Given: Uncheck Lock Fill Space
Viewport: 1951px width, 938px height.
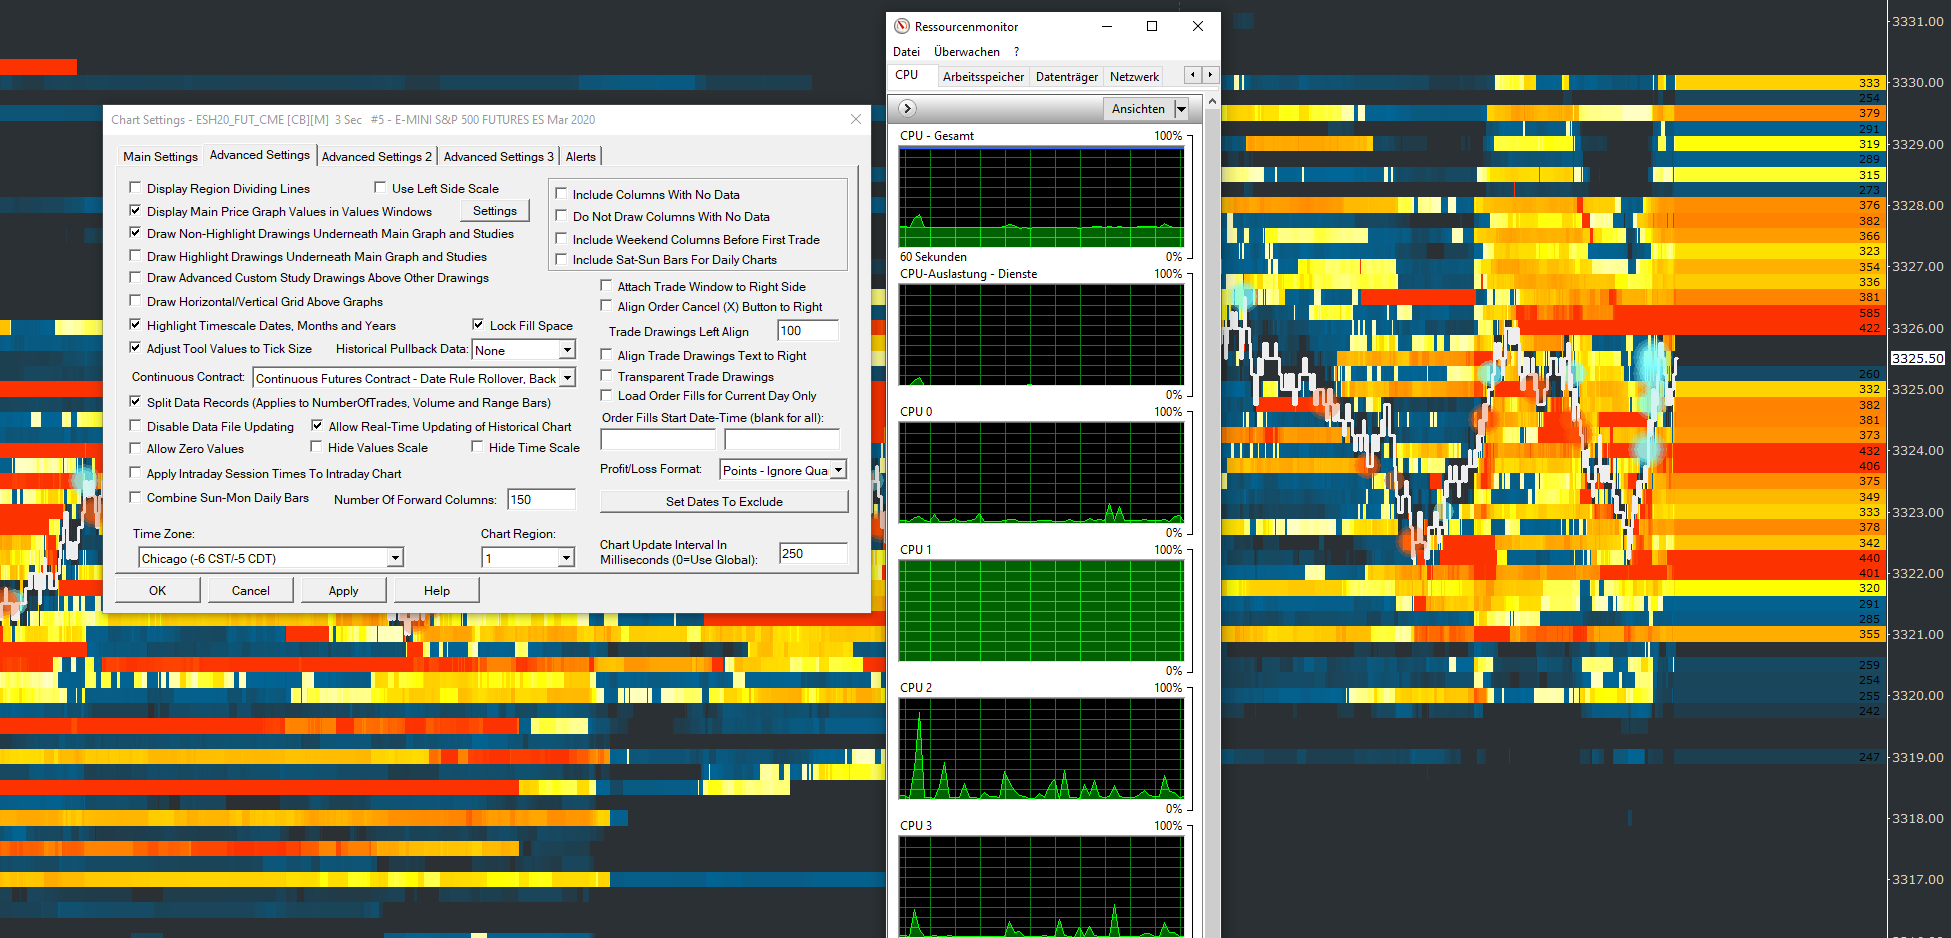Looking at the screenshot, I should 478,324.
